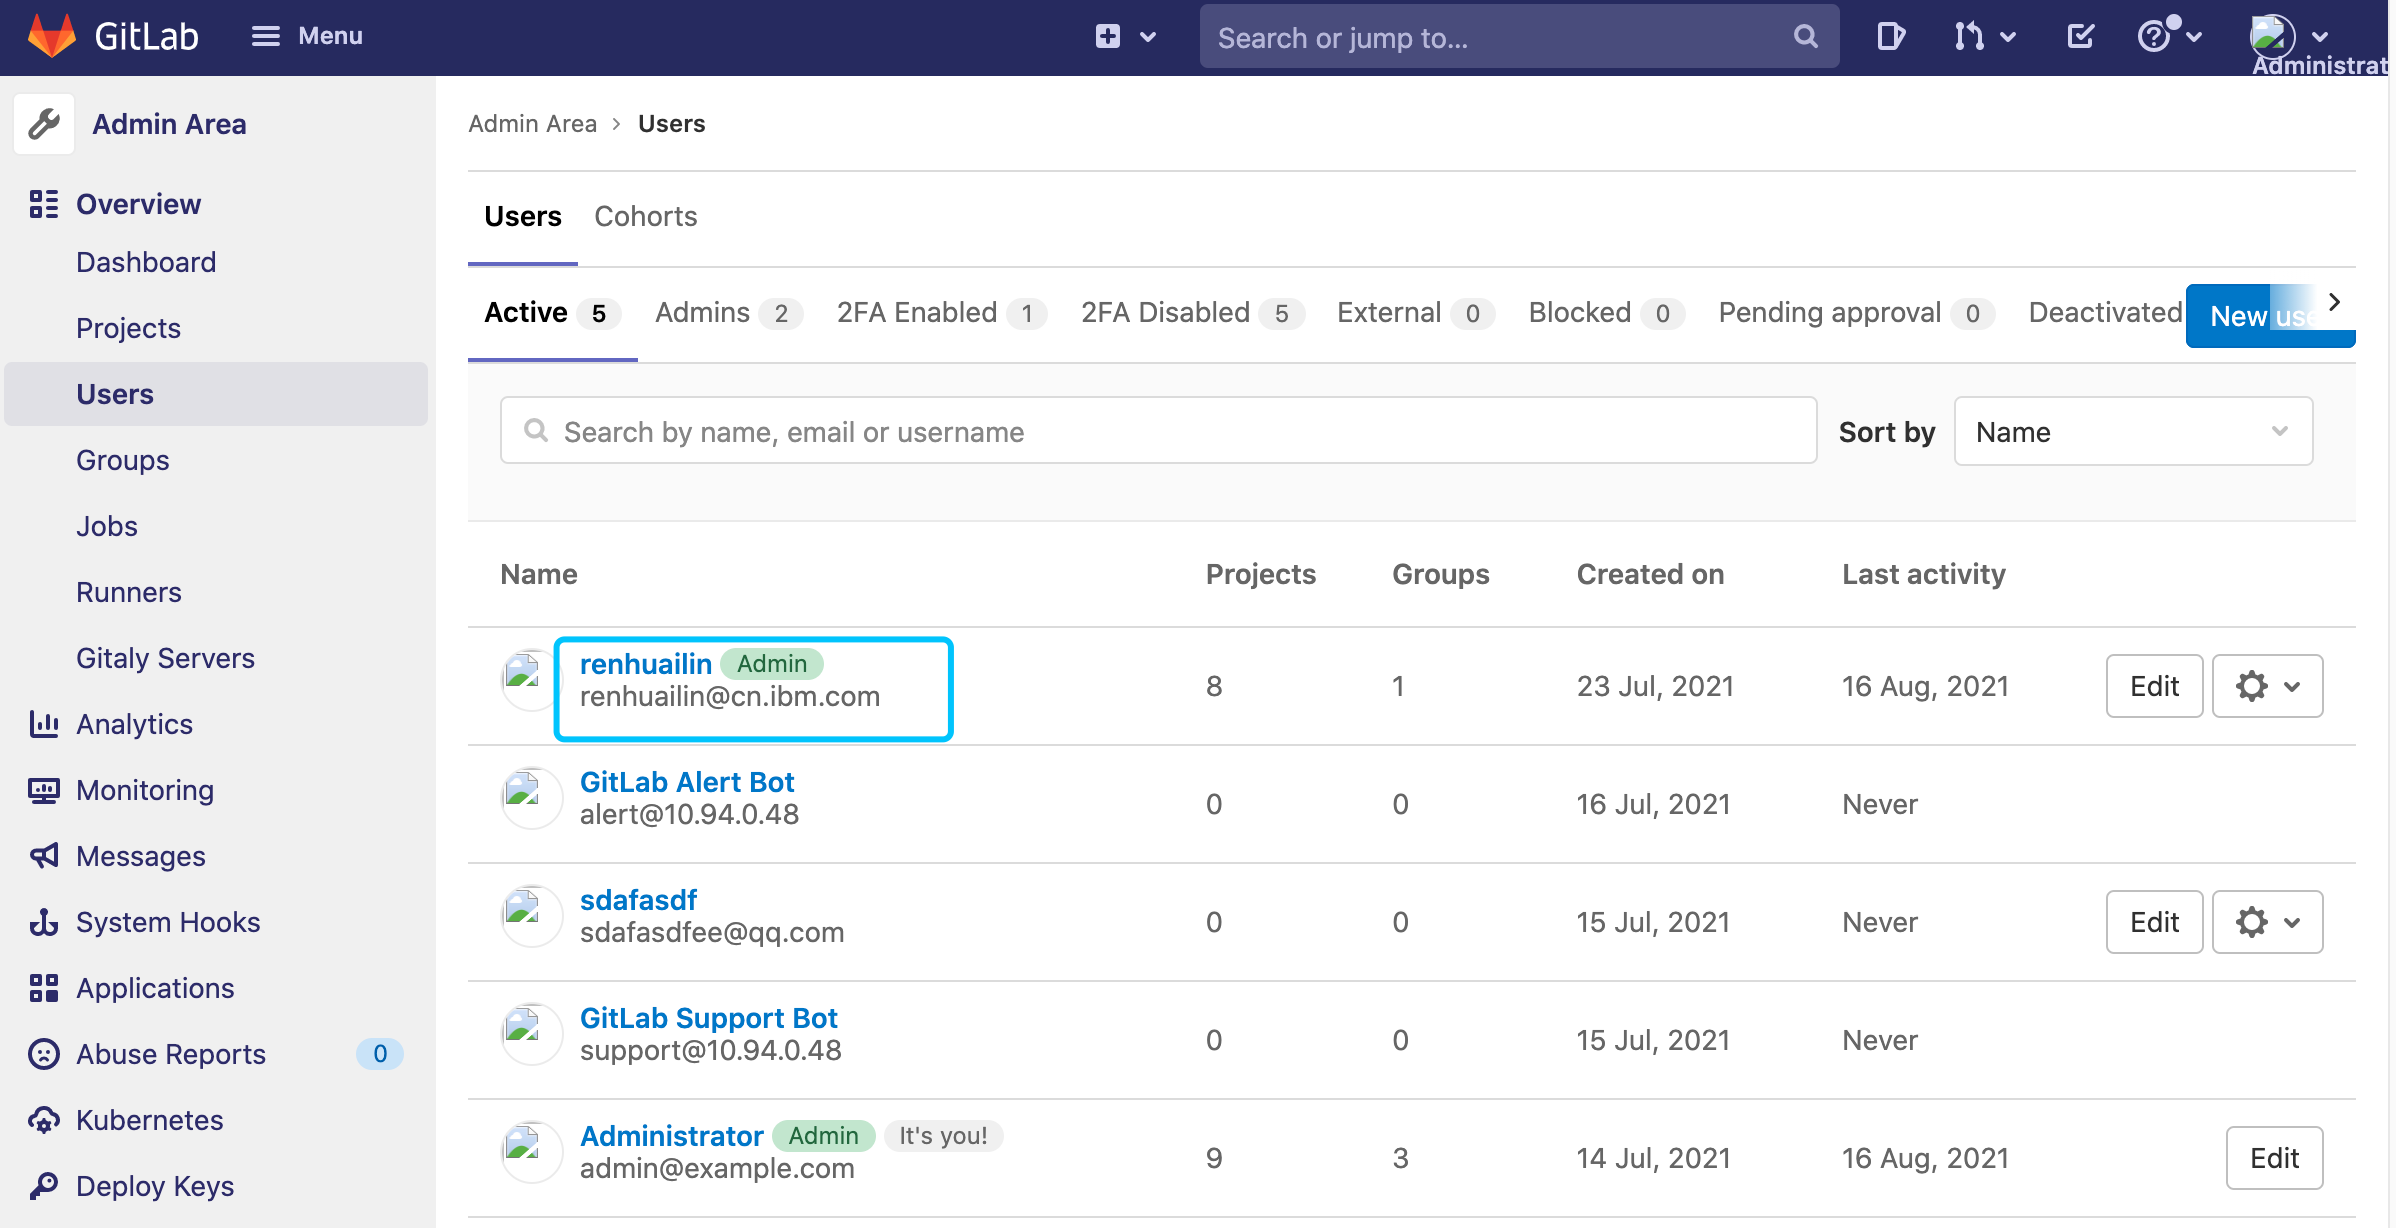Select the 2FA Disabled filter tab
Screen dimensions: 2396x1228
(1192, 313)
